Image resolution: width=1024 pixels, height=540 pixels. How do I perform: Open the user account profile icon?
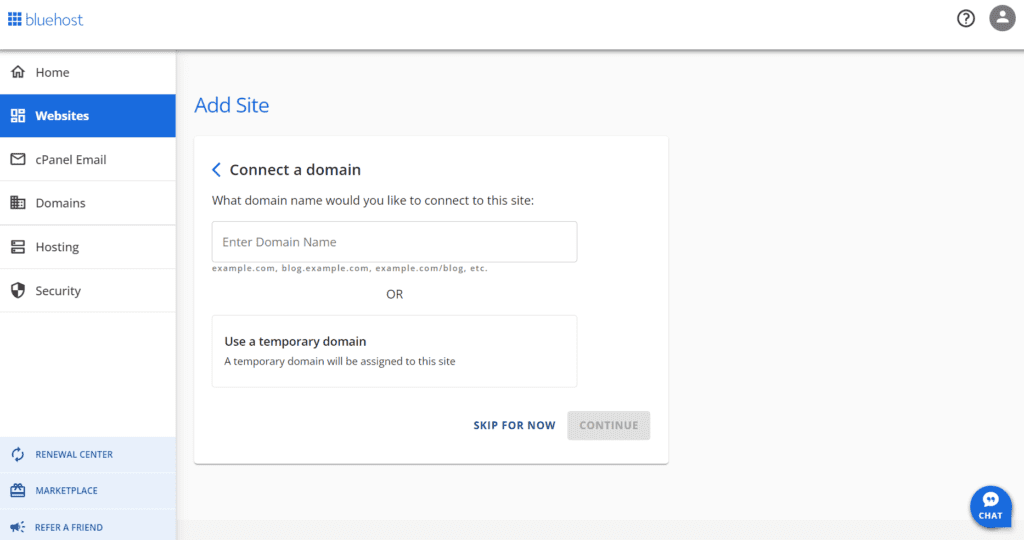coord(1002,18)
